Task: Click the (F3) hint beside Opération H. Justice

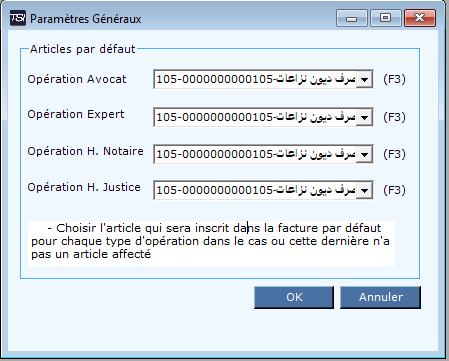Action: [x=394, y=190]
